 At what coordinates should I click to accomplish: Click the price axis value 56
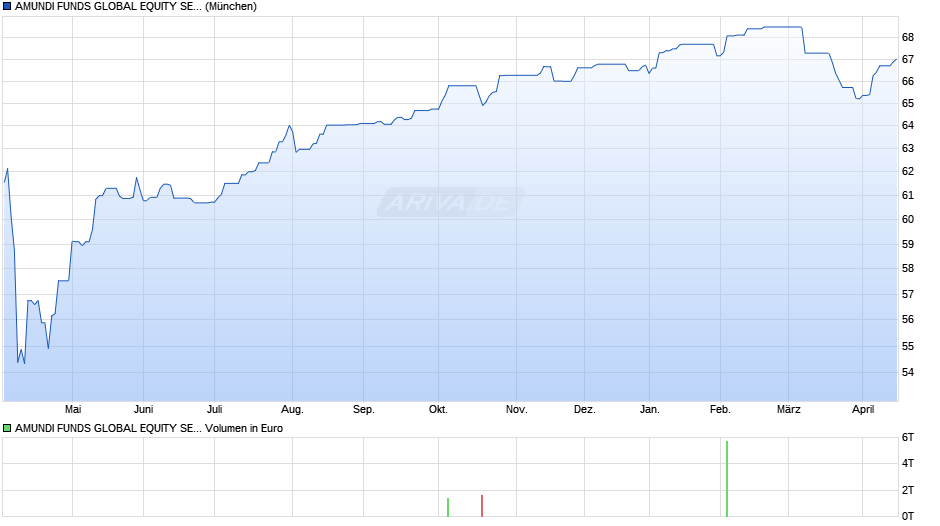(908, 320)
